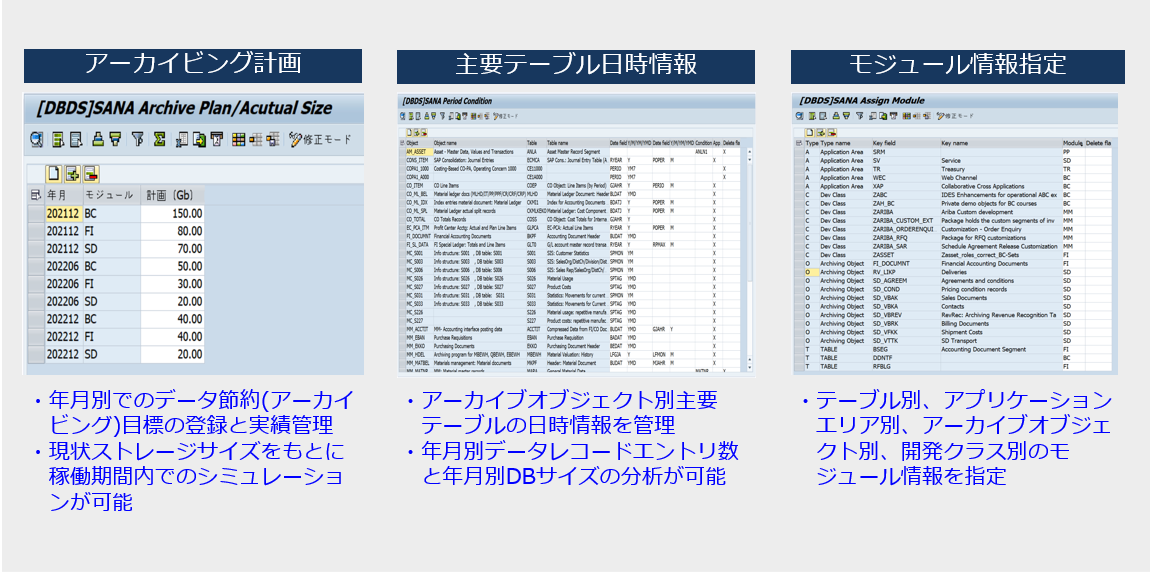Screen dimensions: 1150x572
Task: Click the 年月 column header
Action: [65, 195]
